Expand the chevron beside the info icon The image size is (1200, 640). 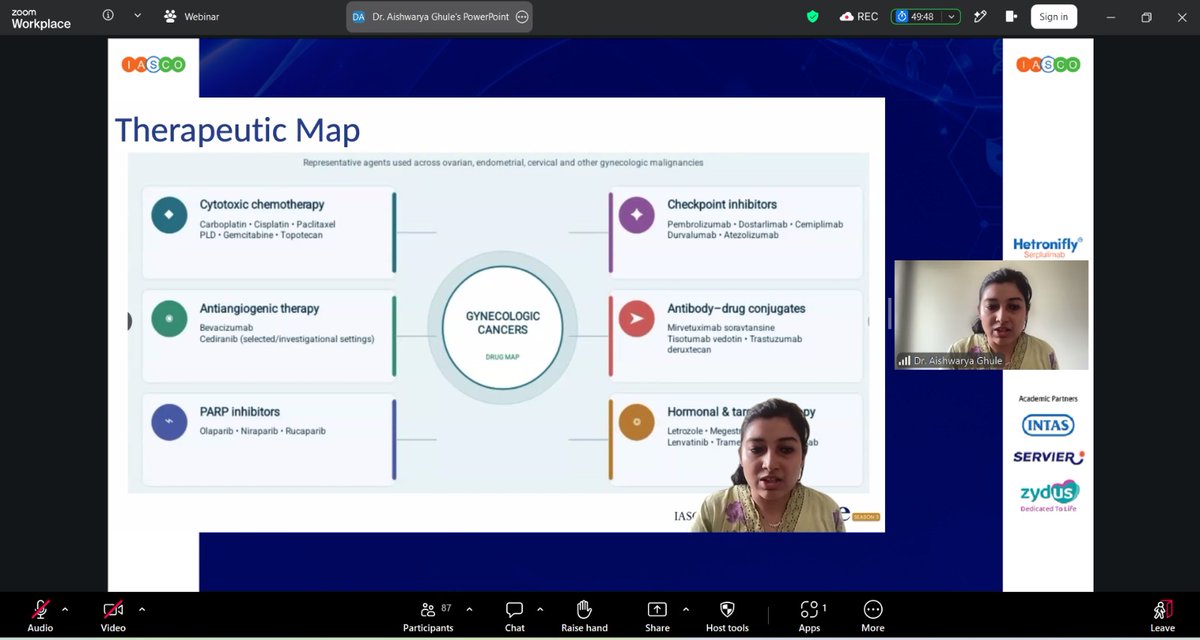tap(138, 16)
